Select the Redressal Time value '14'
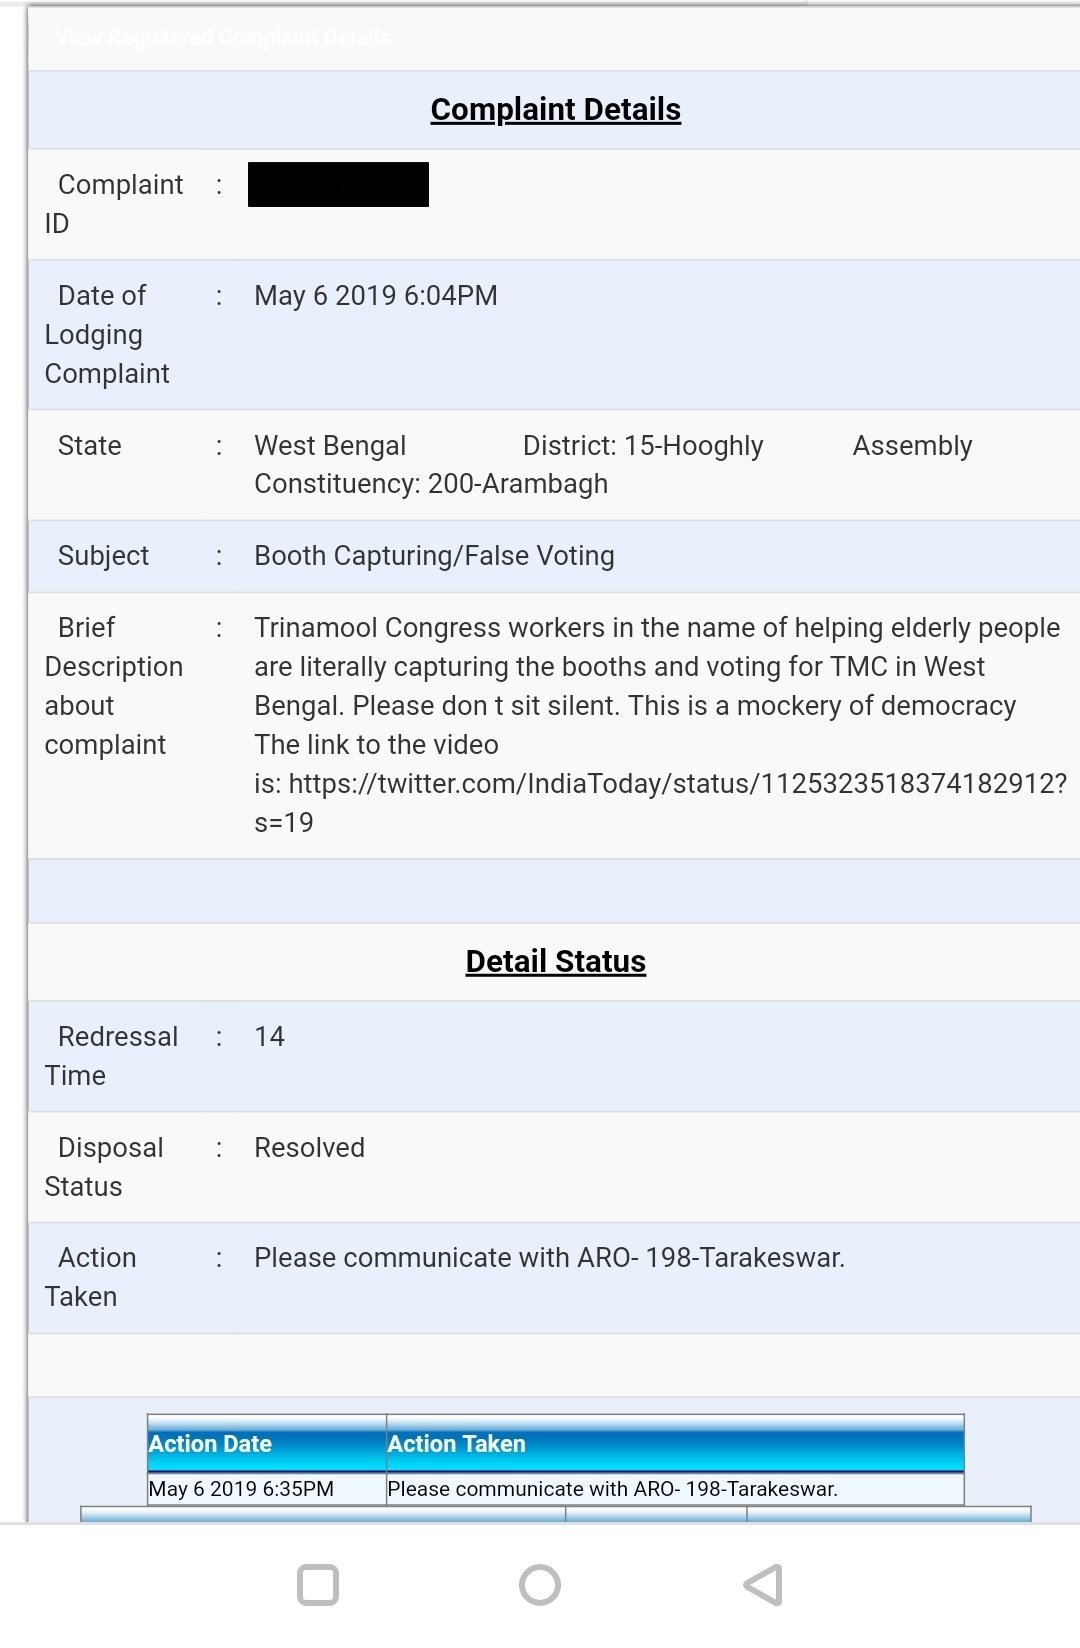This screenshot has width=1080, height=1648. [269, 1037]
